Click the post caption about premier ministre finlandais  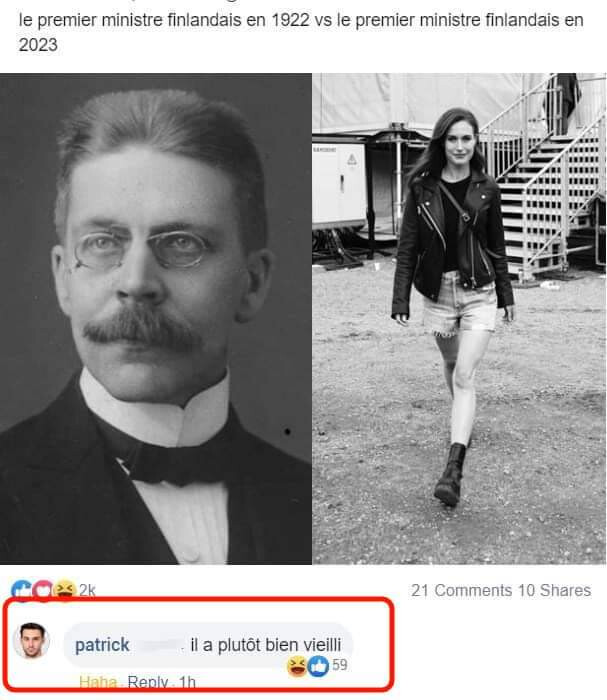301,32
